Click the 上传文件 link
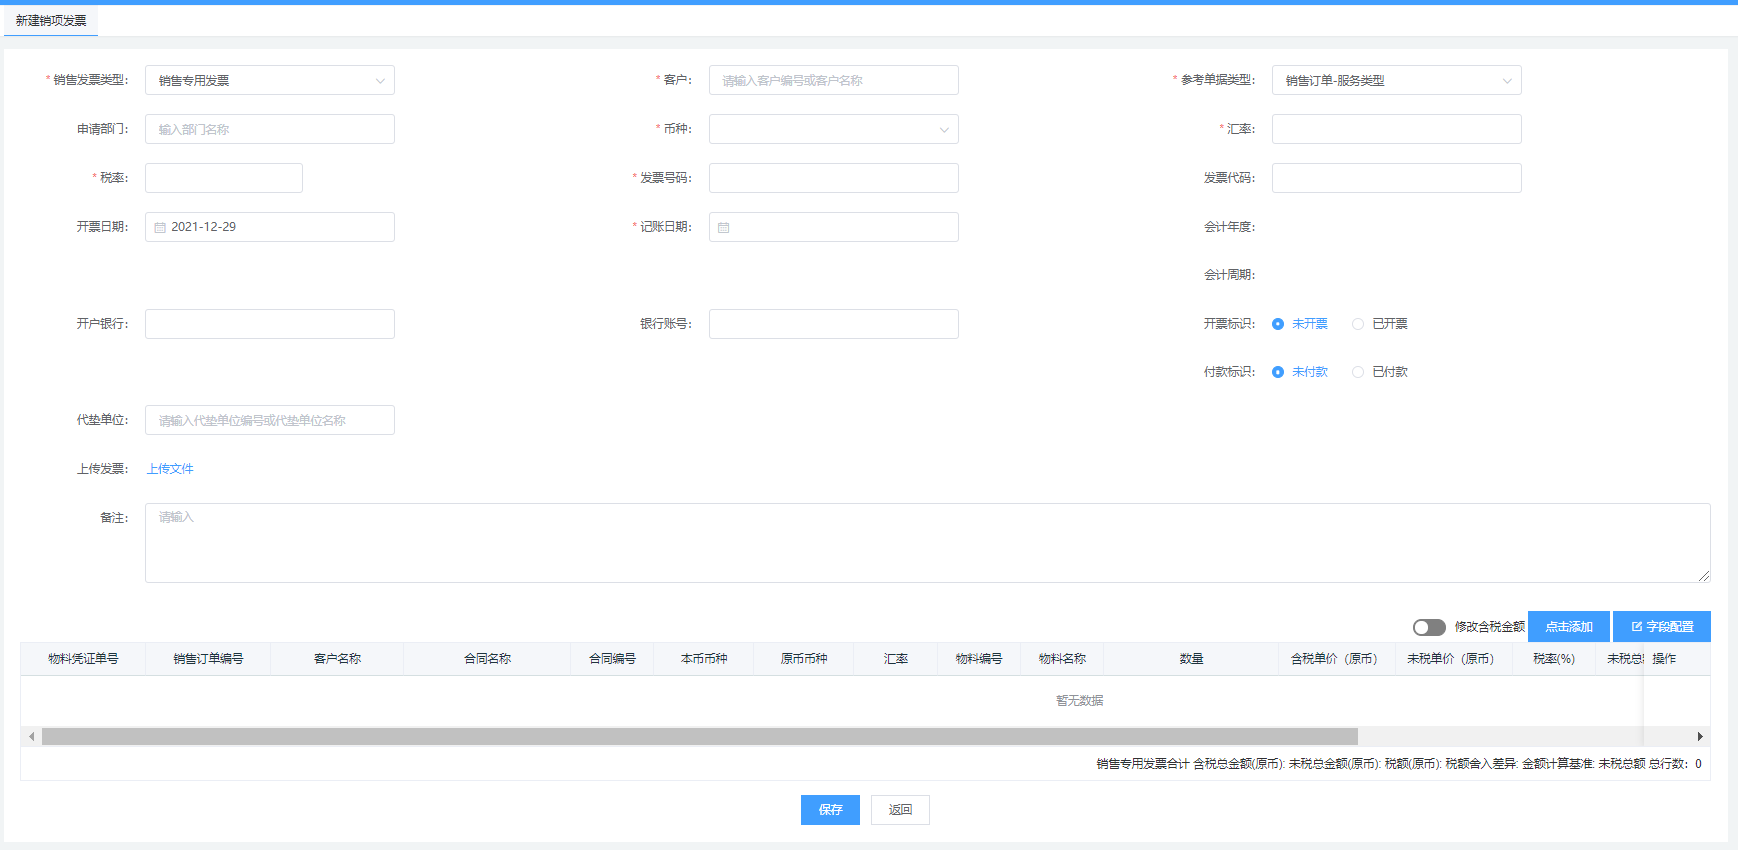This screenshot has height=850, width=1738. point(170,469)
